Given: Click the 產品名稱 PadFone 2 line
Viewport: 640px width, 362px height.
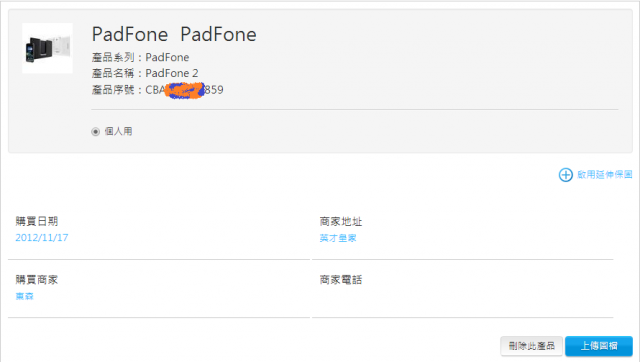Looking at the screenshot, I should pos(145,73).
